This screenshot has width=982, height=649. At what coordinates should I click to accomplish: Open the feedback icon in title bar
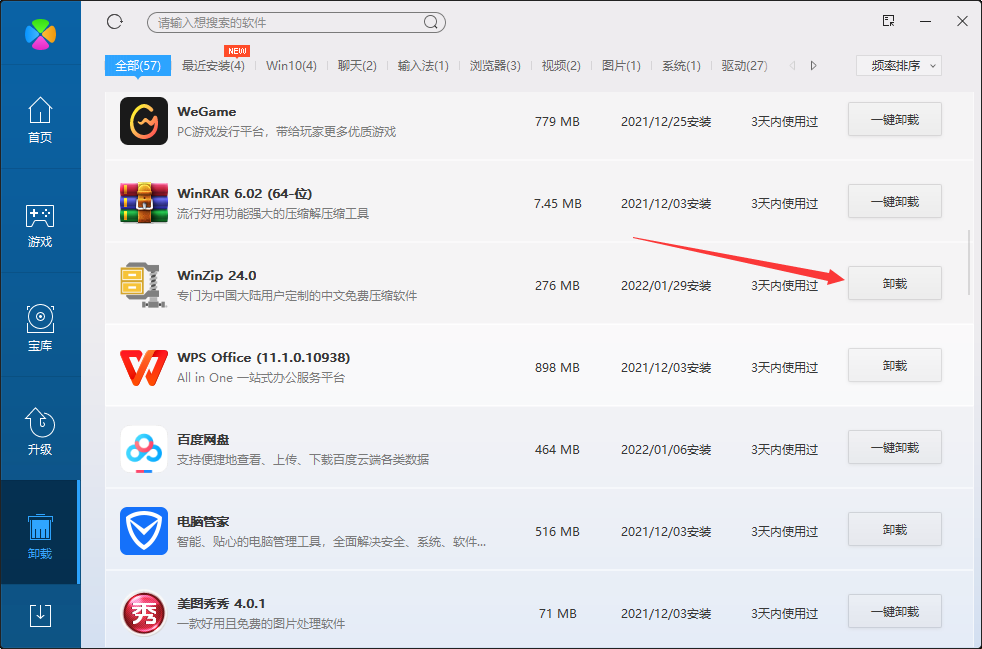[x=888, y=21]
